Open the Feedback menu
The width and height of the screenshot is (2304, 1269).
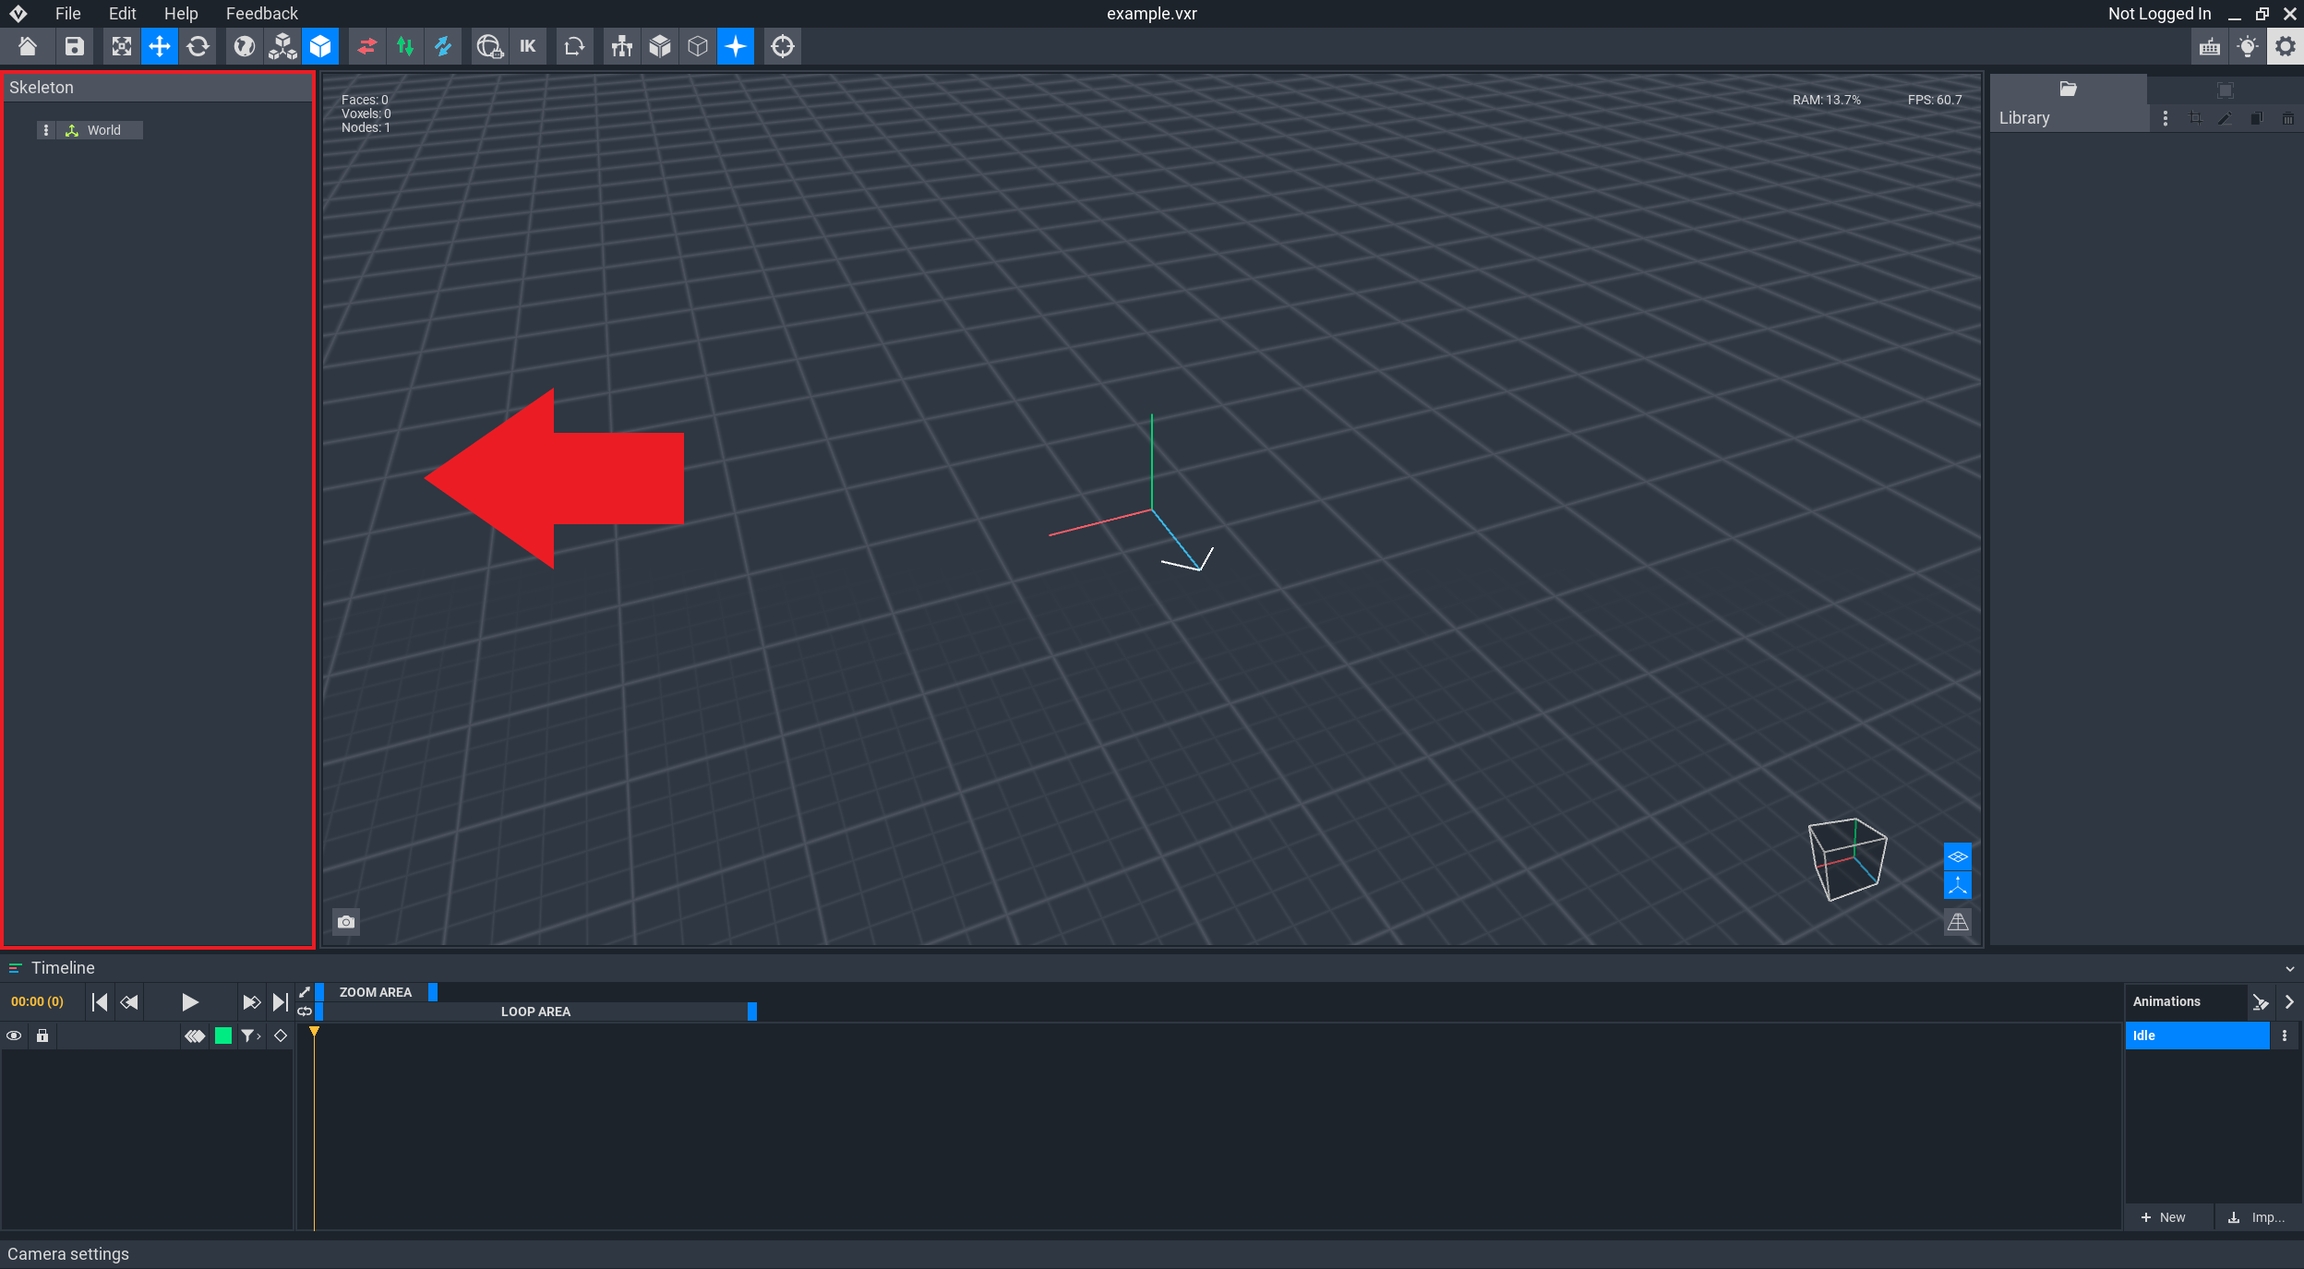261,13
